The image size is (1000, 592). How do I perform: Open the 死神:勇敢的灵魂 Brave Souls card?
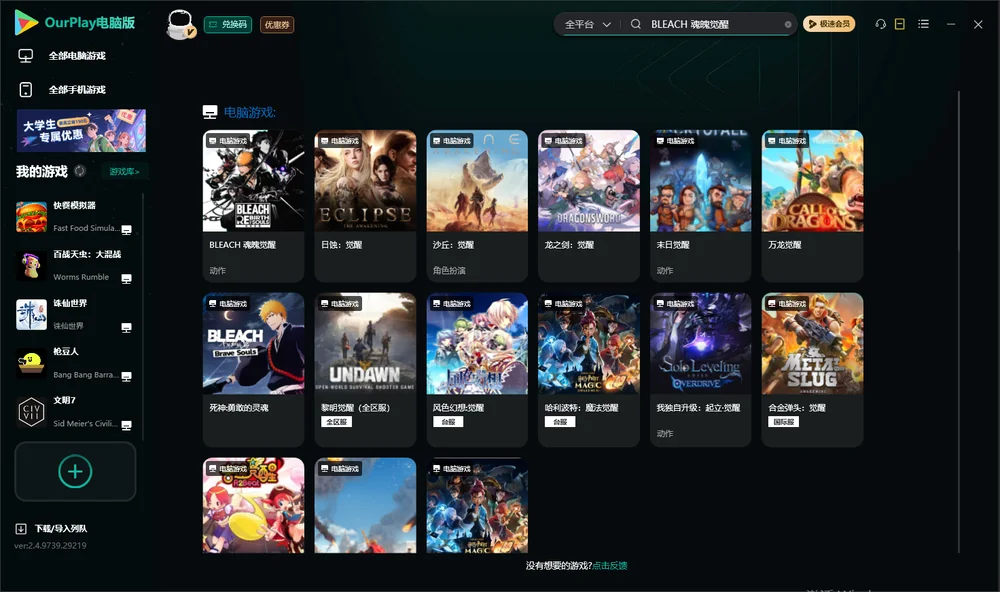(253, 369)
